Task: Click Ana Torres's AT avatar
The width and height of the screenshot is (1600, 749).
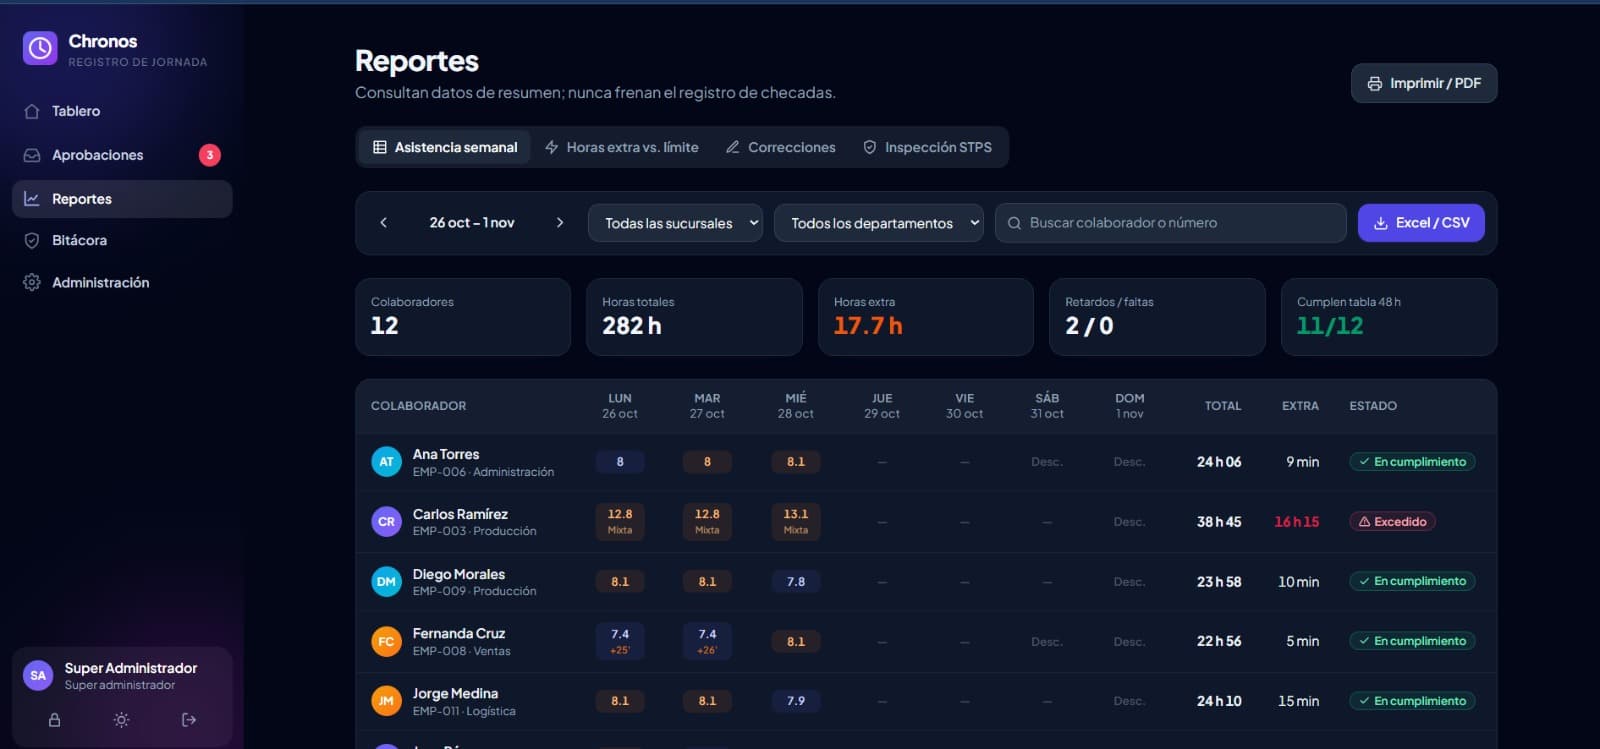Action: click(x=386, y=462)
